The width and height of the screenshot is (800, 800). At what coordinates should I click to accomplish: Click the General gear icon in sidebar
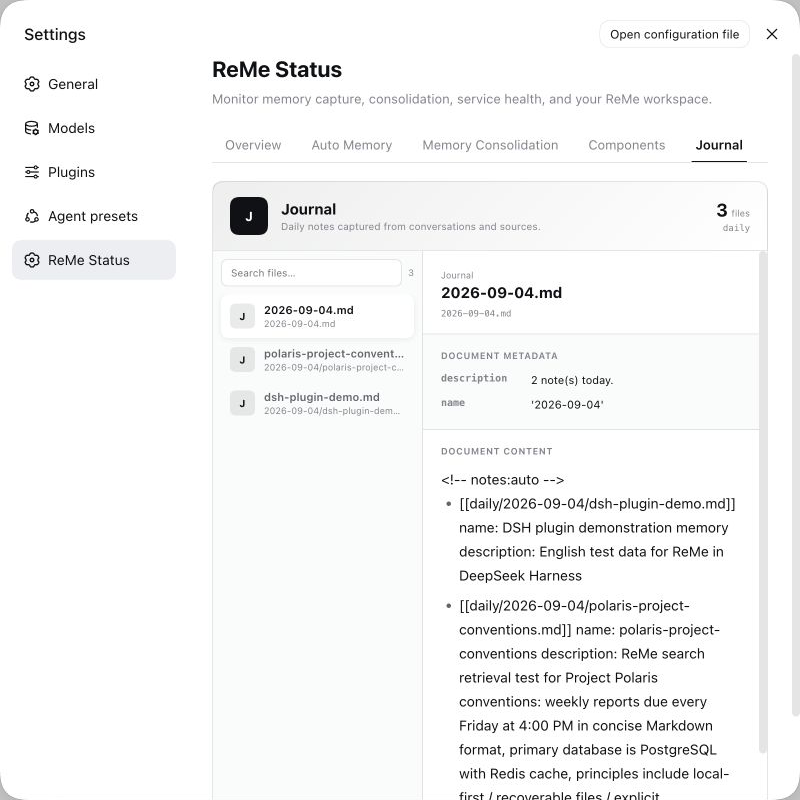click(32, 84)
